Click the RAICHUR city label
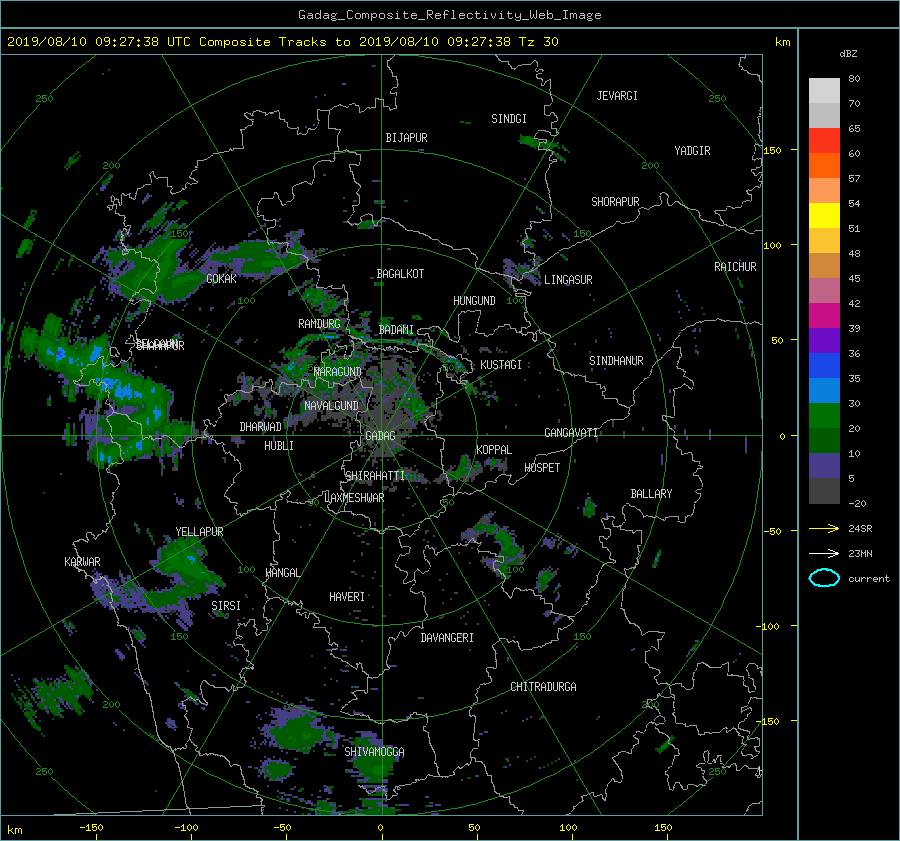This screenshot has height=841, width=900. point(735,267)
